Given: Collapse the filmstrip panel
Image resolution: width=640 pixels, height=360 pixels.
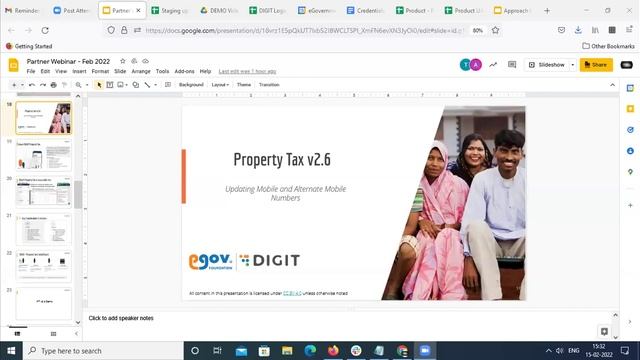Looking at the screenshot, I should tap(76, 334).
